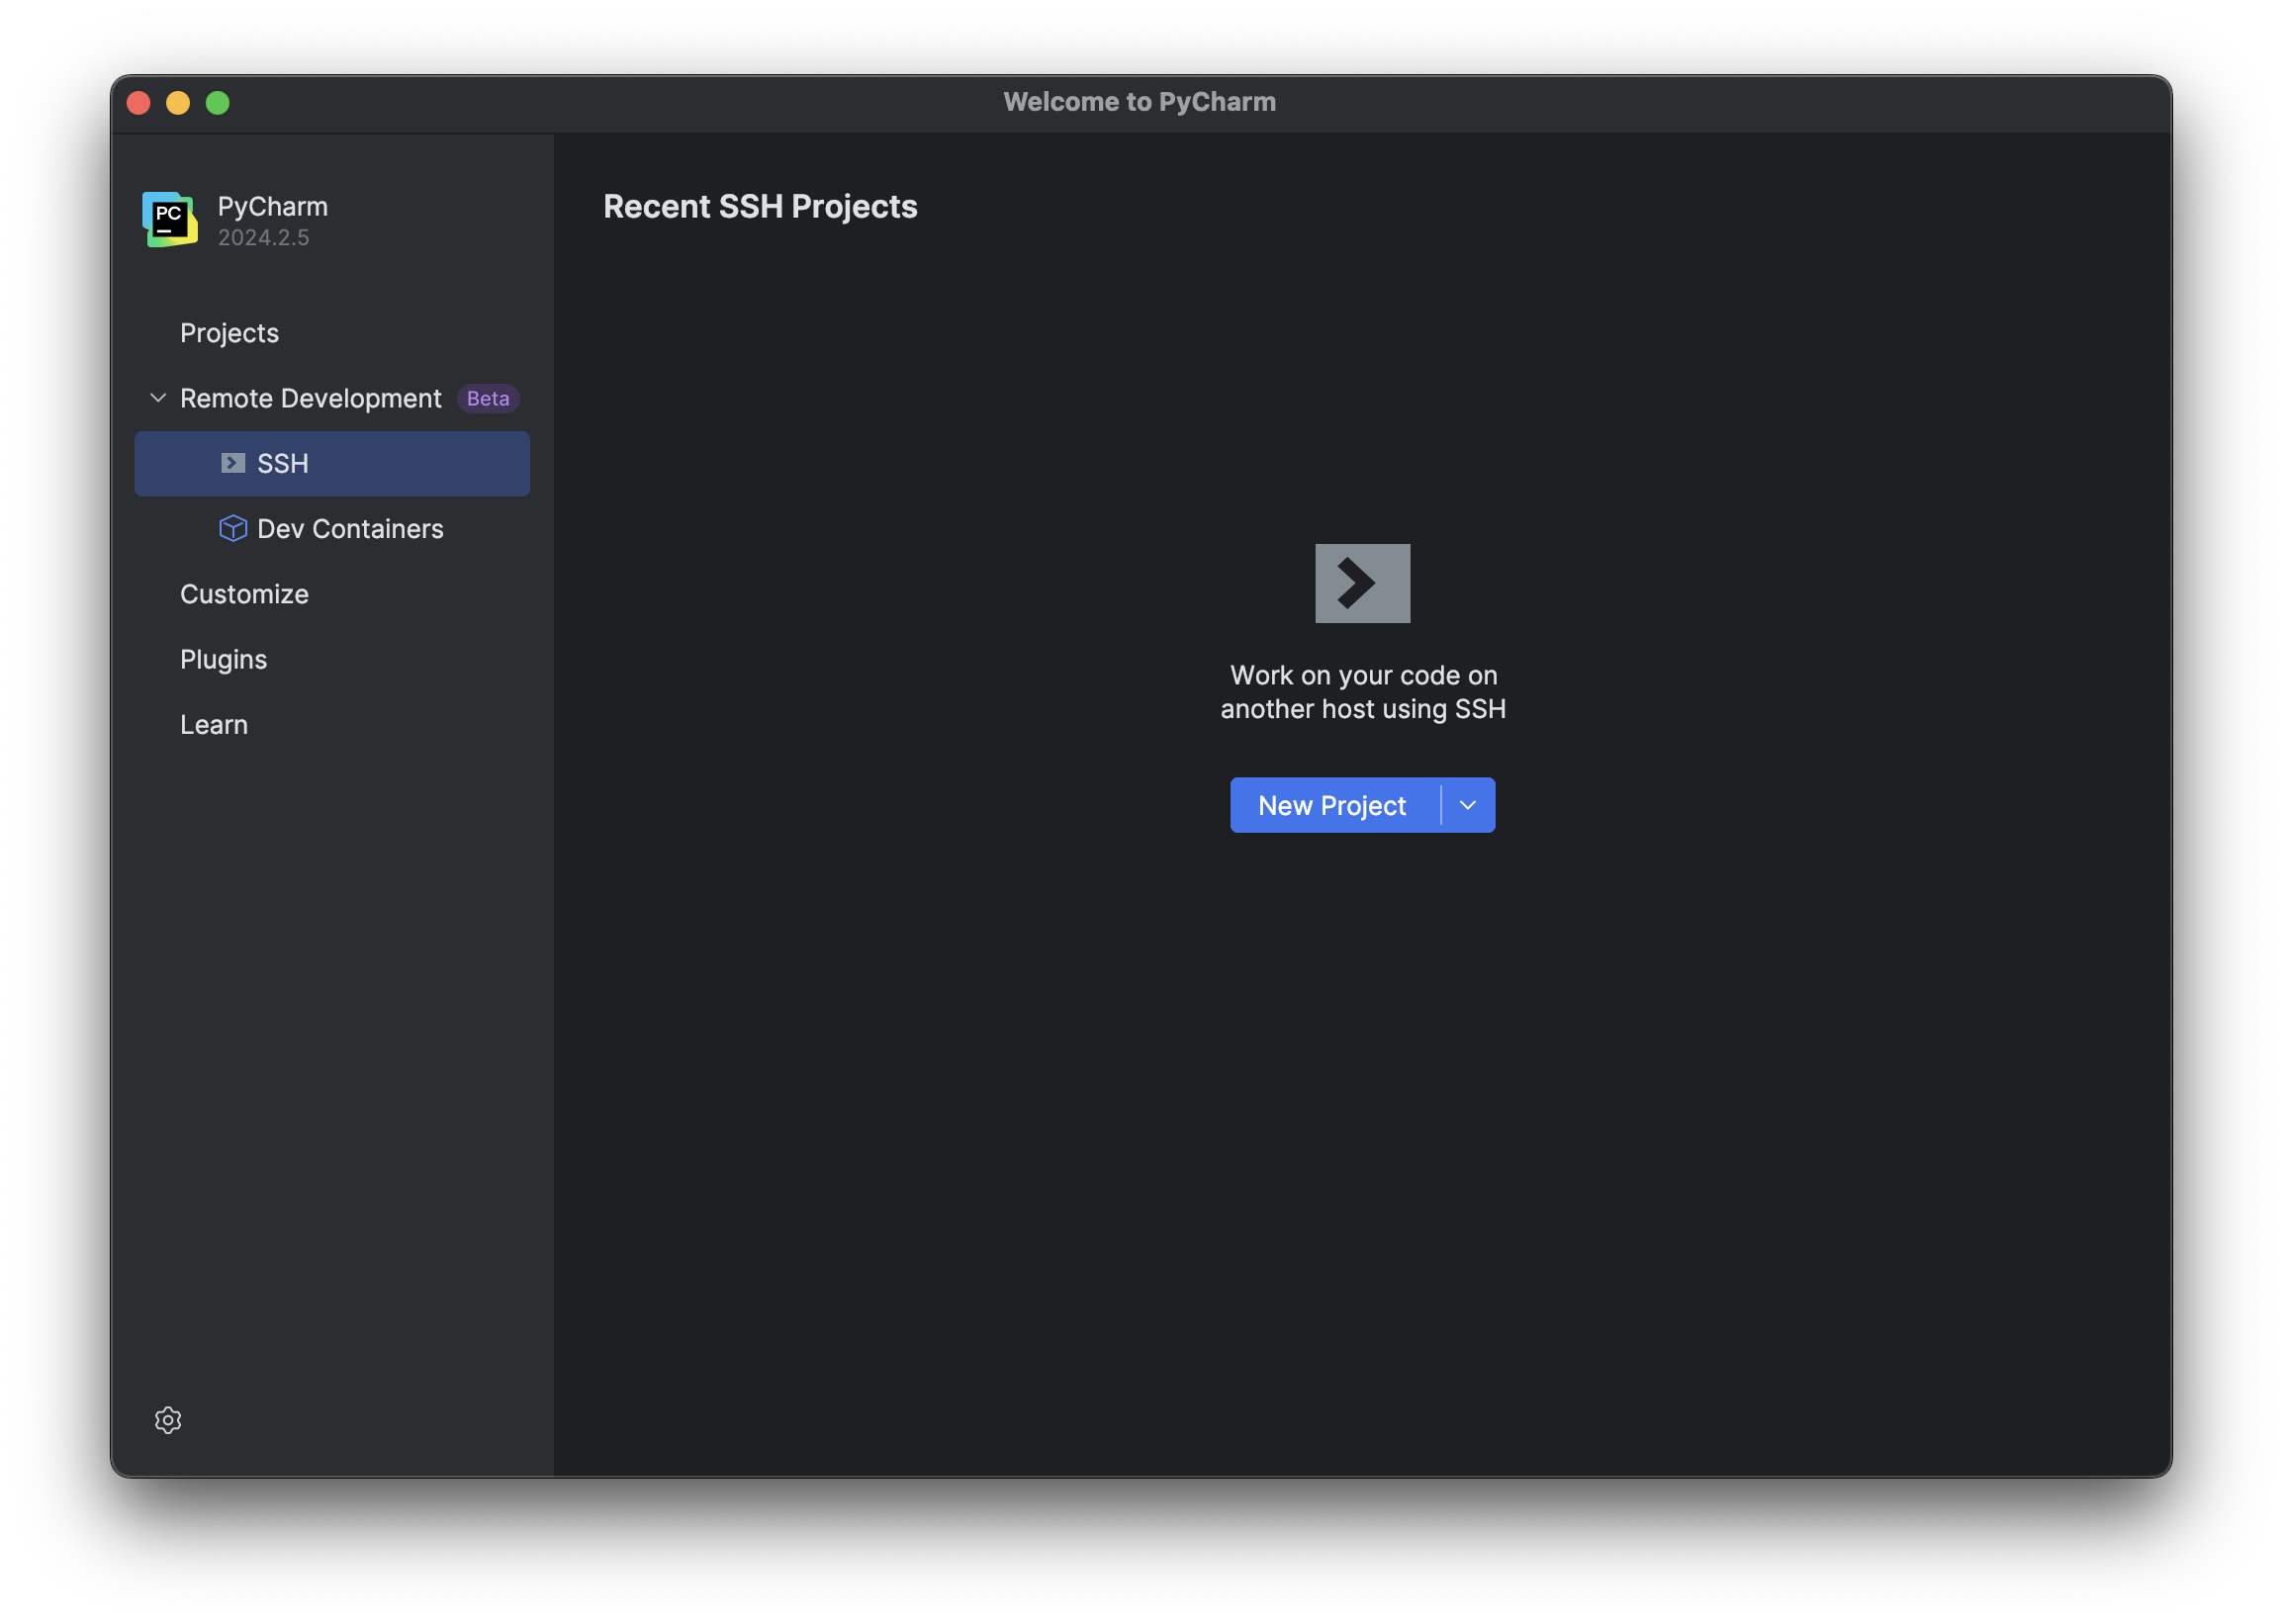Open the Learn section
Screen dimensions: 2283x1624
214,724
